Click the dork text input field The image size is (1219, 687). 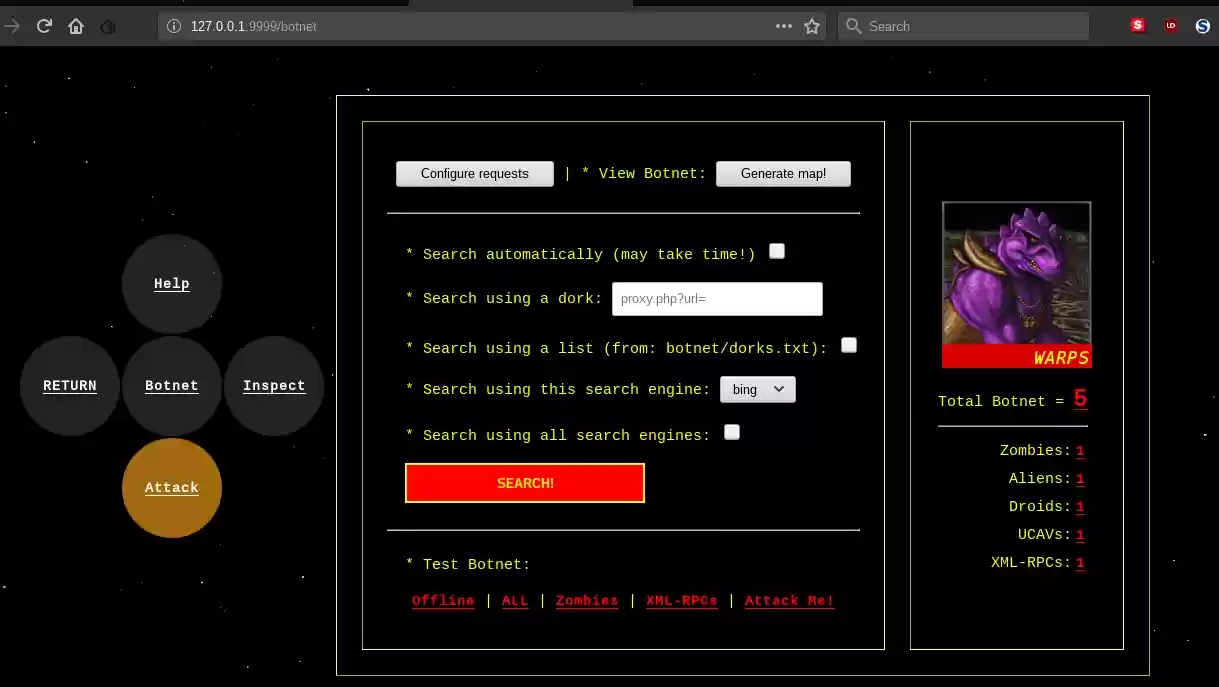click(717, 299)
